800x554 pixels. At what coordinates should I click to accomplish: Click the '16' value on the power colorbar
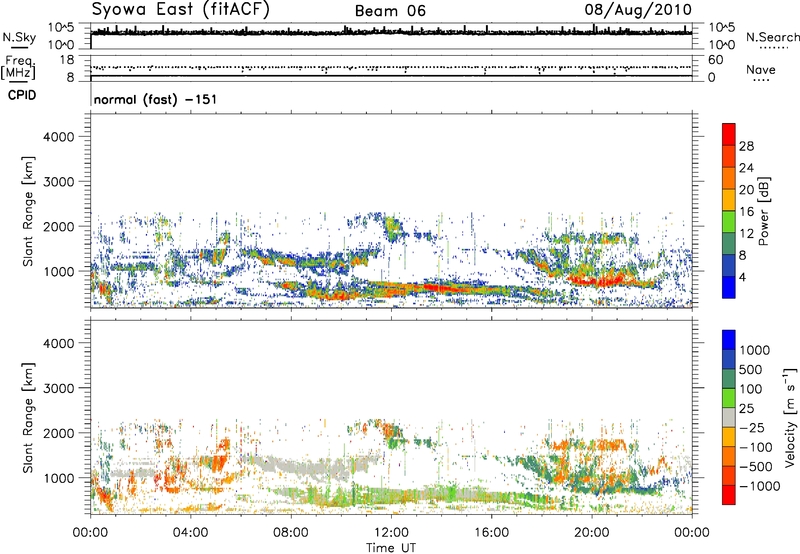(746, 212)
